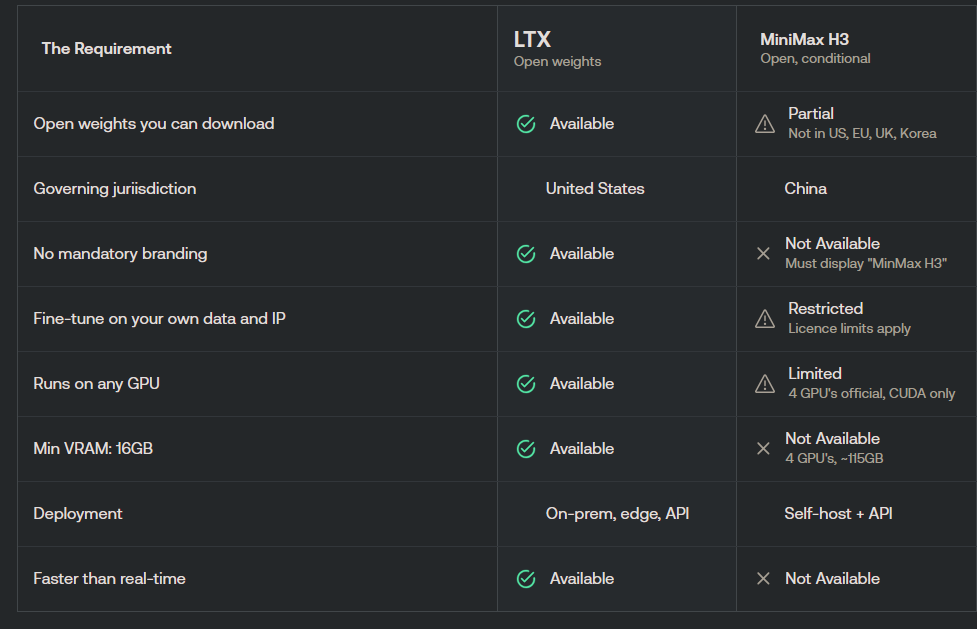This screenshot has width=977, height=629.
Task: Click the green checkmark in No mandatory branding row
Action: click(526, 254)
